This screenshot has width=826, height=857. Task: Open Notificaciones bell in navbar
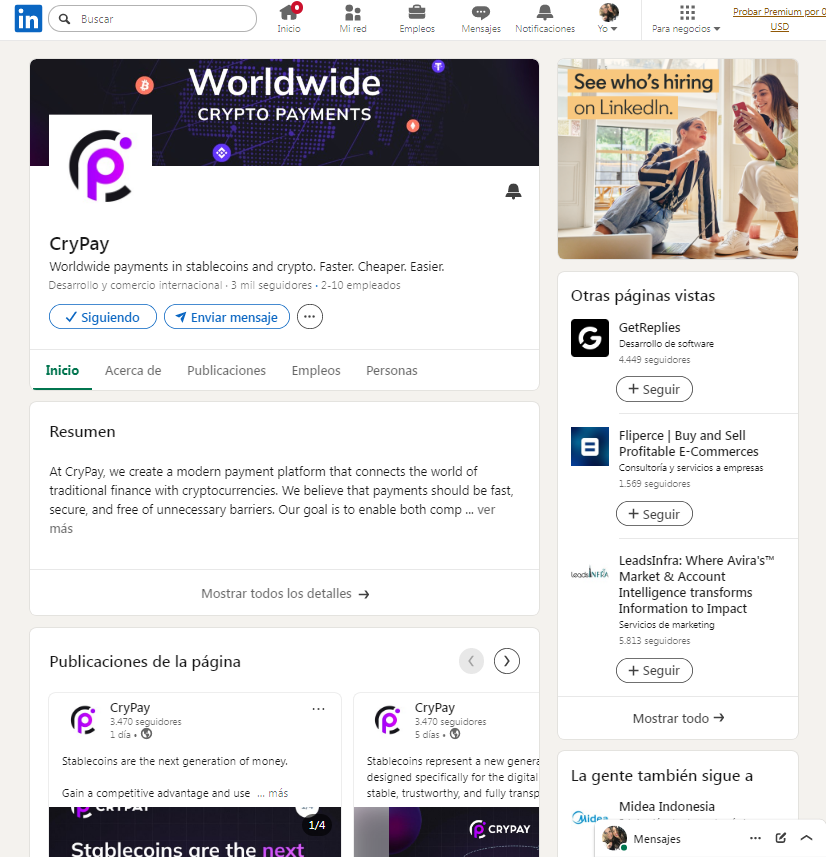click(x=545, y=19)
